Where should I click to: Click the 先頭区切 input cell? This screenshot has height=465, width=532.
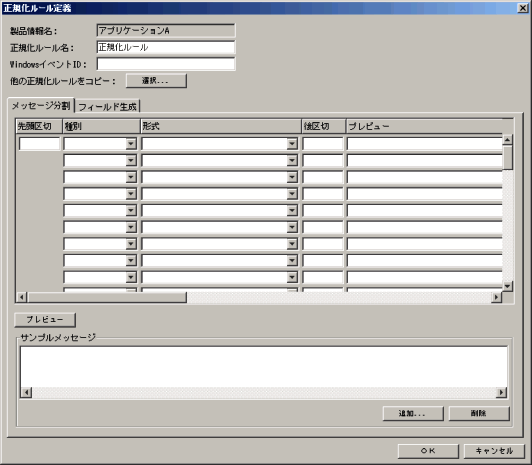tap(39, 143)
